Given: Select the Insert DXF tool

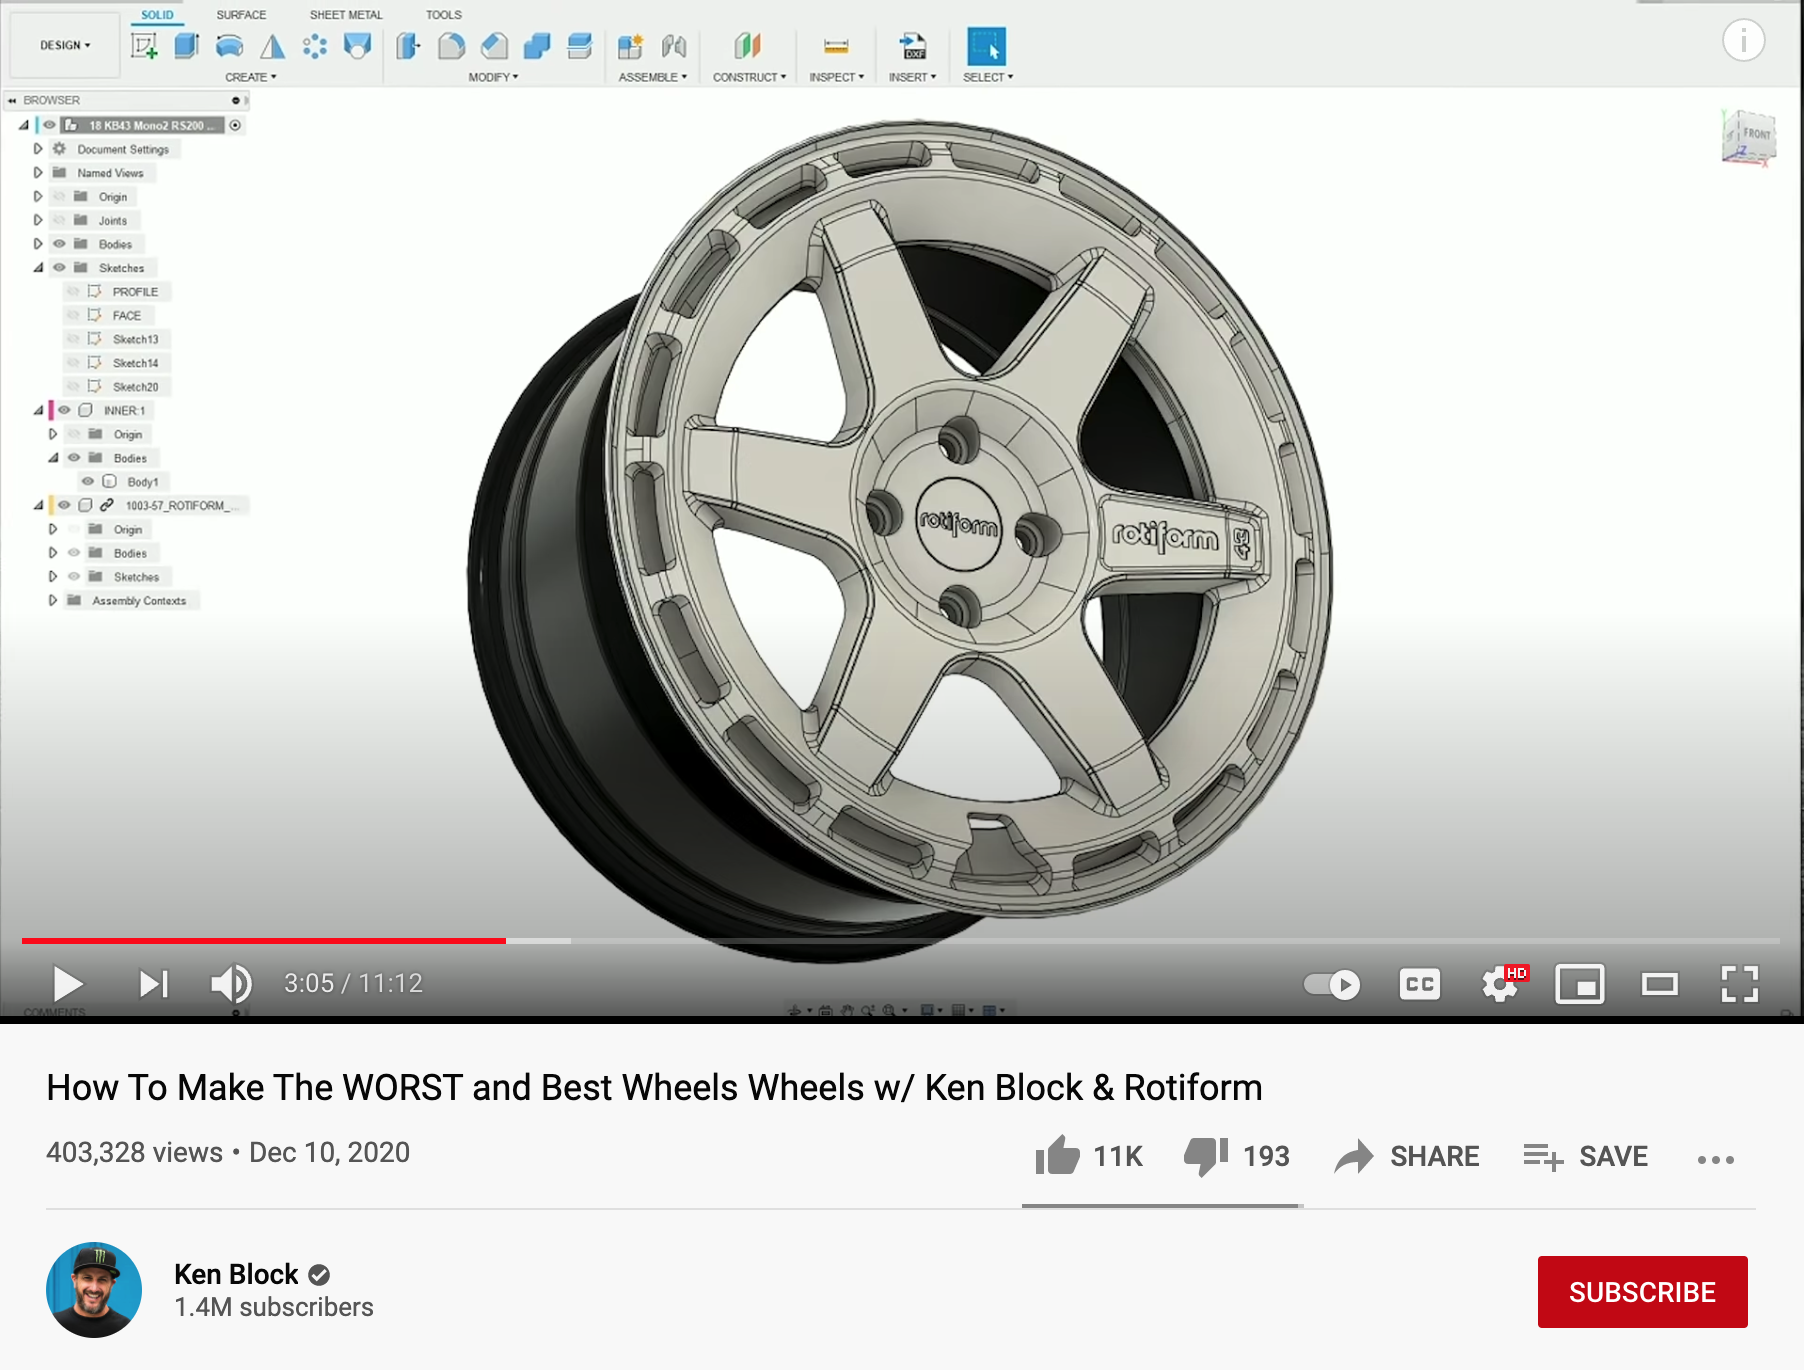Looking at the screenshot, I should 912,46.
